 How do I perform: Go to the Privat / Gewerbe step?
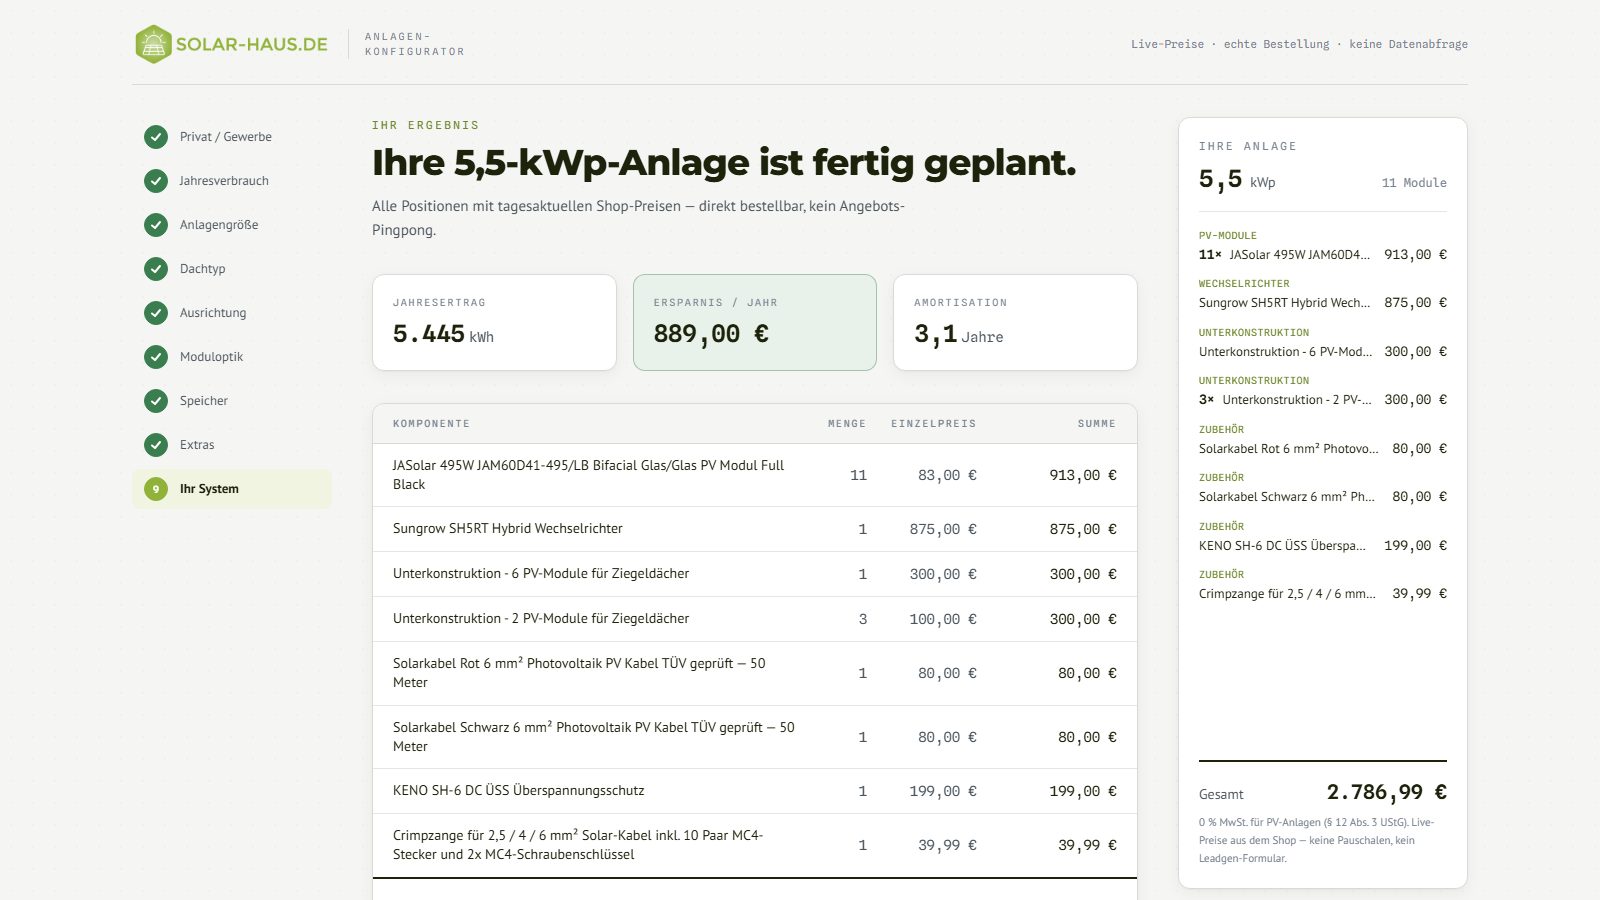pyautogui.click(x=232, y=137)
